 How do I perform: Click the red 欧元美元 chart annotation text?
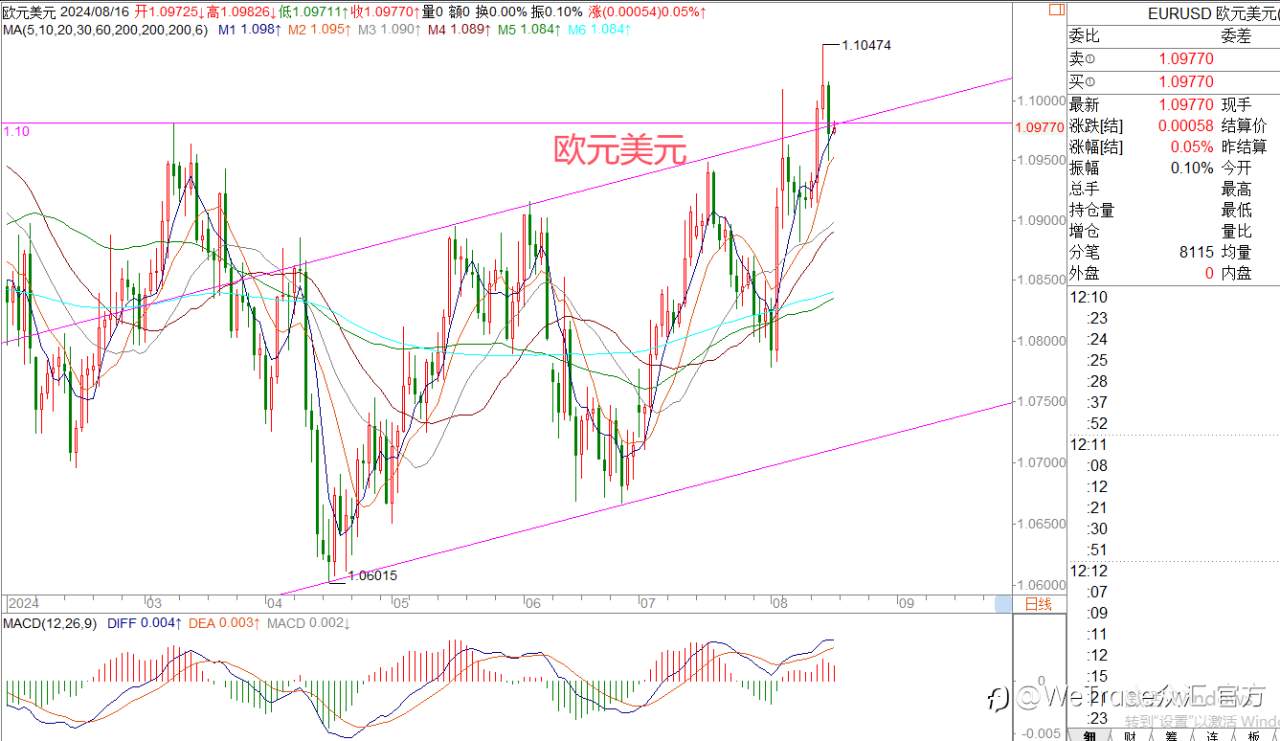tap(620, 151)
